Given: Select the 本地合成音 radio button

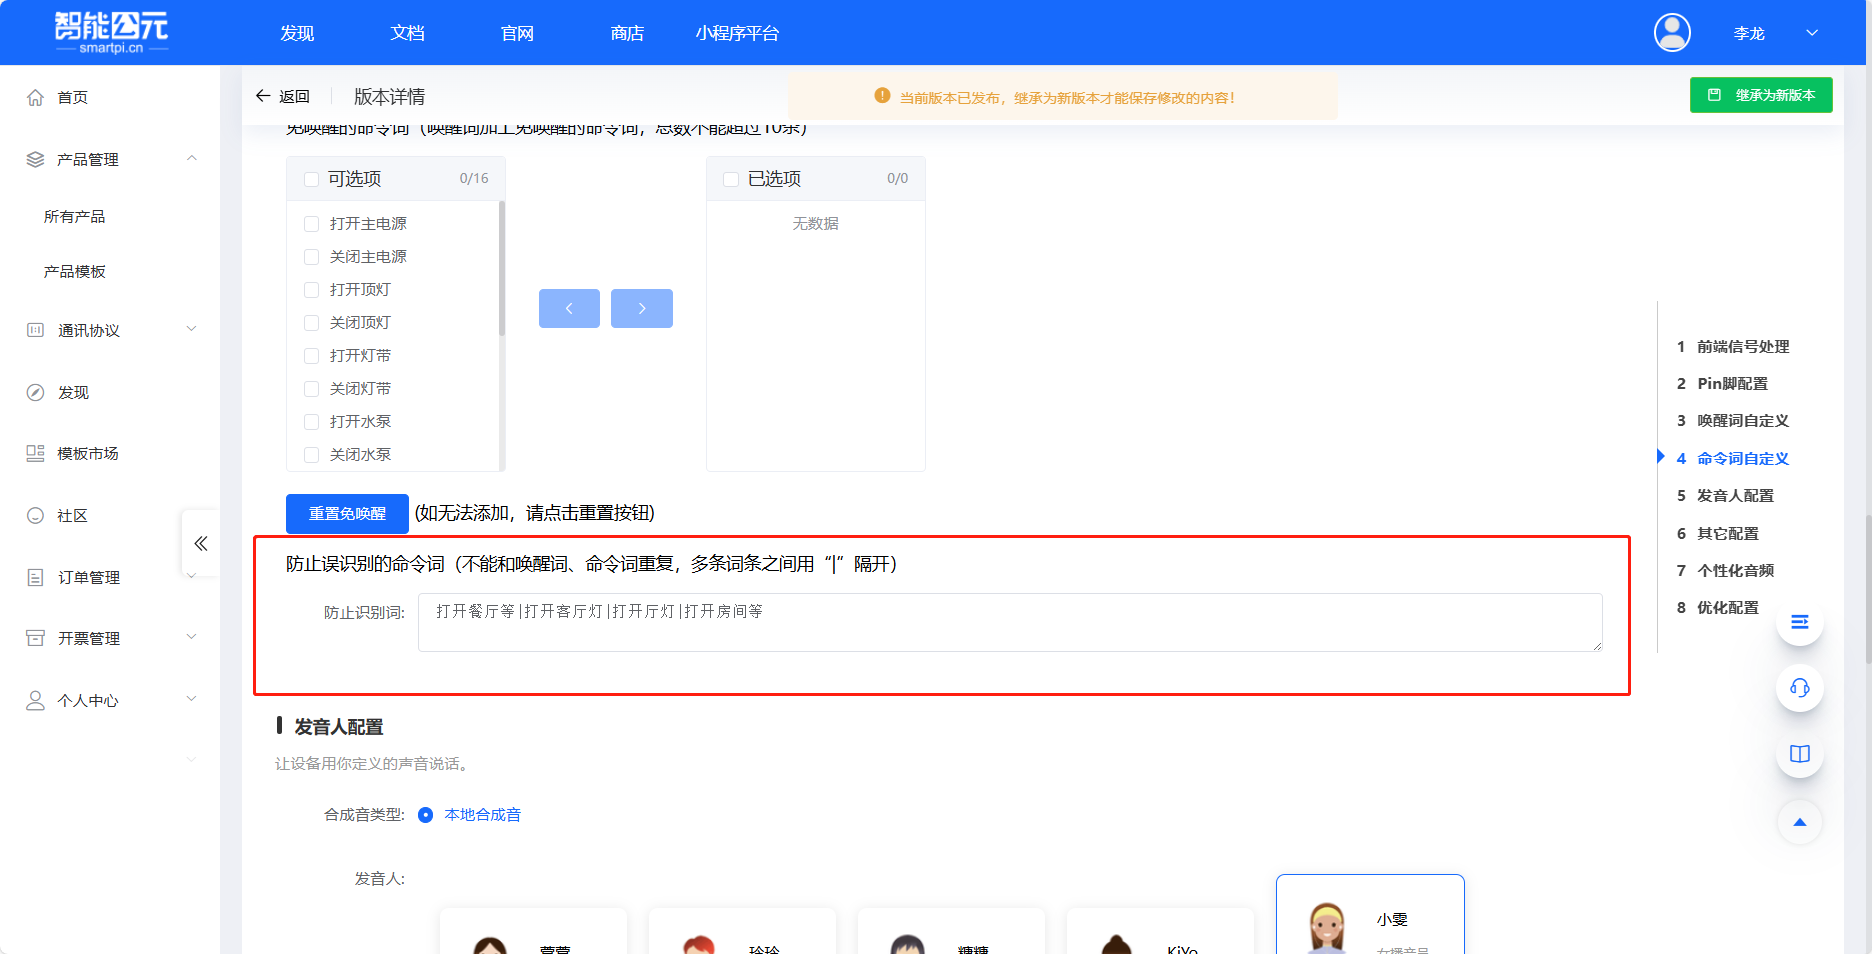Looking at the screenshot, I should pos(427,815).
